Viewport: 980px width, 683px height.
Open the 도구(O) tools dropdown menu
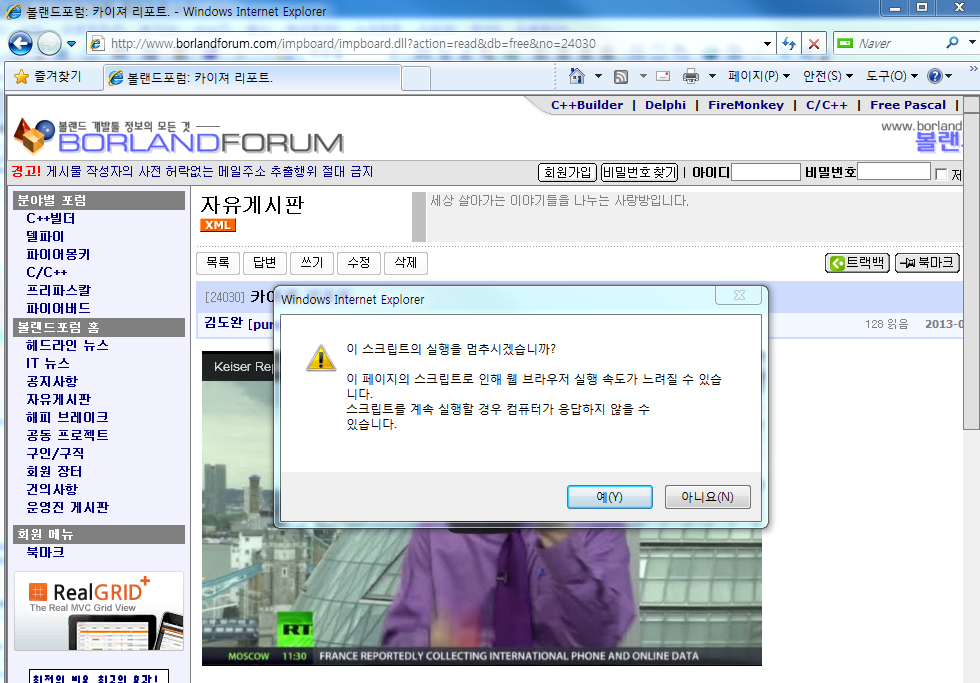tap(891, 76)
